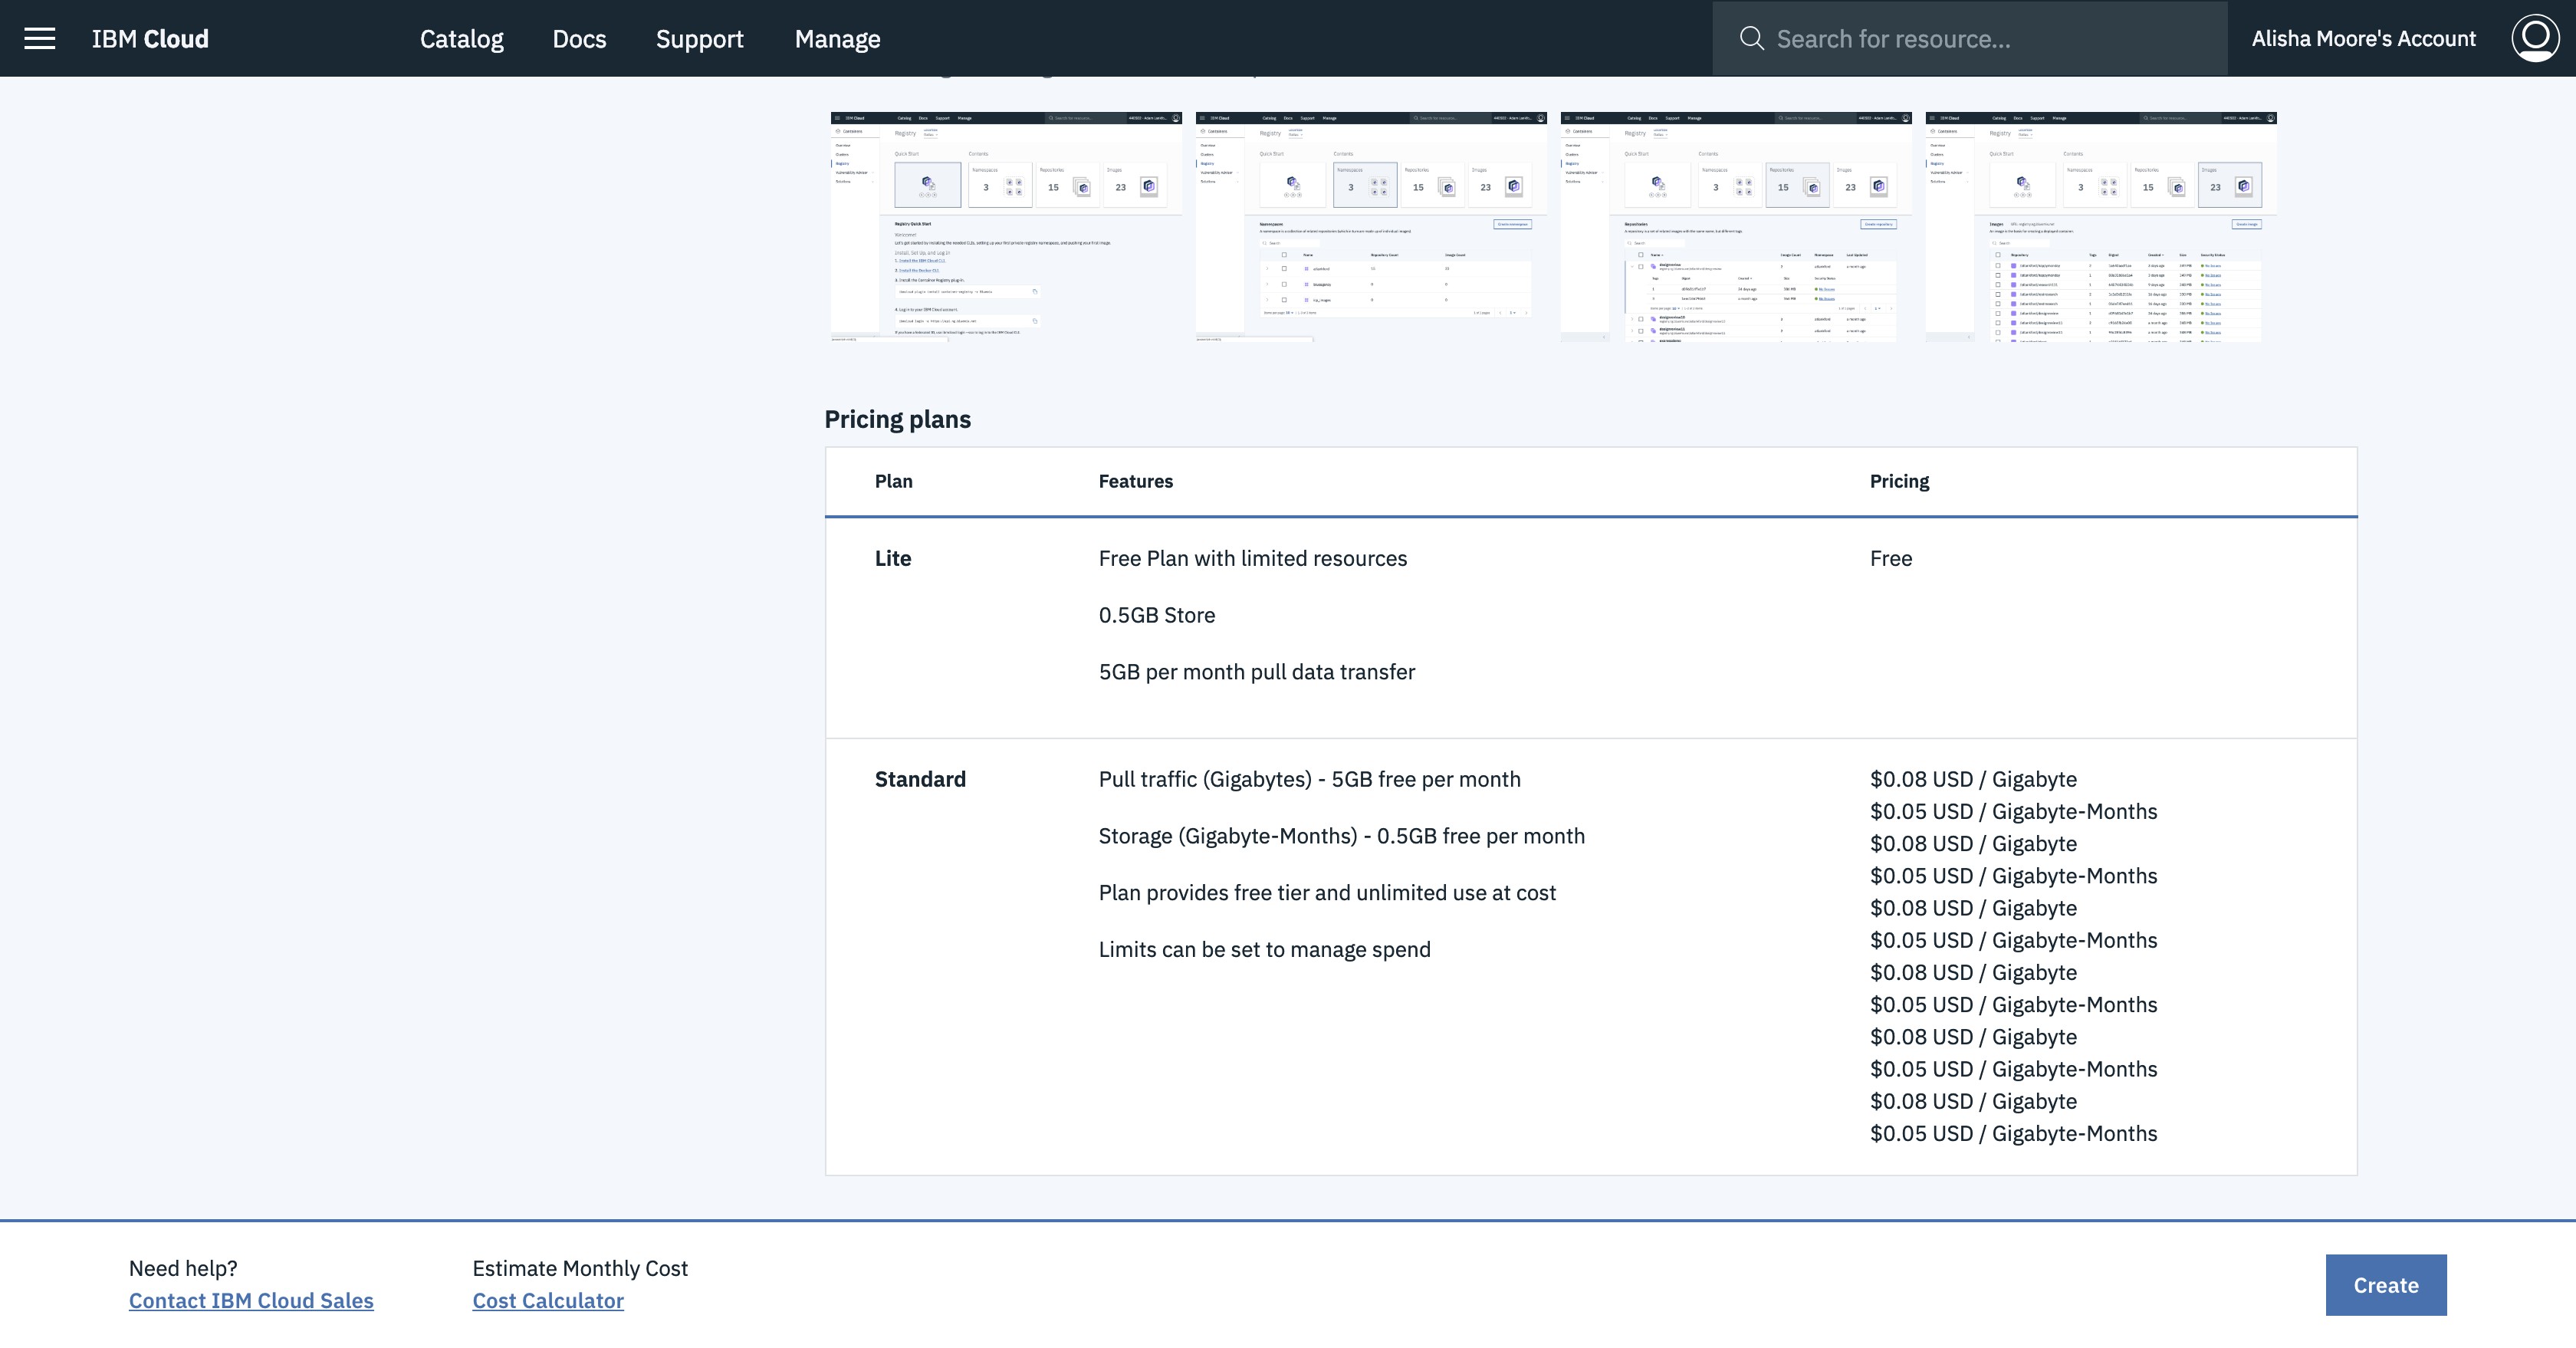The width and height of the screenshot is (2576, 1348).
Task: Click 'Free Plan with limited resources' text
Action: (x=1252, y=558)
